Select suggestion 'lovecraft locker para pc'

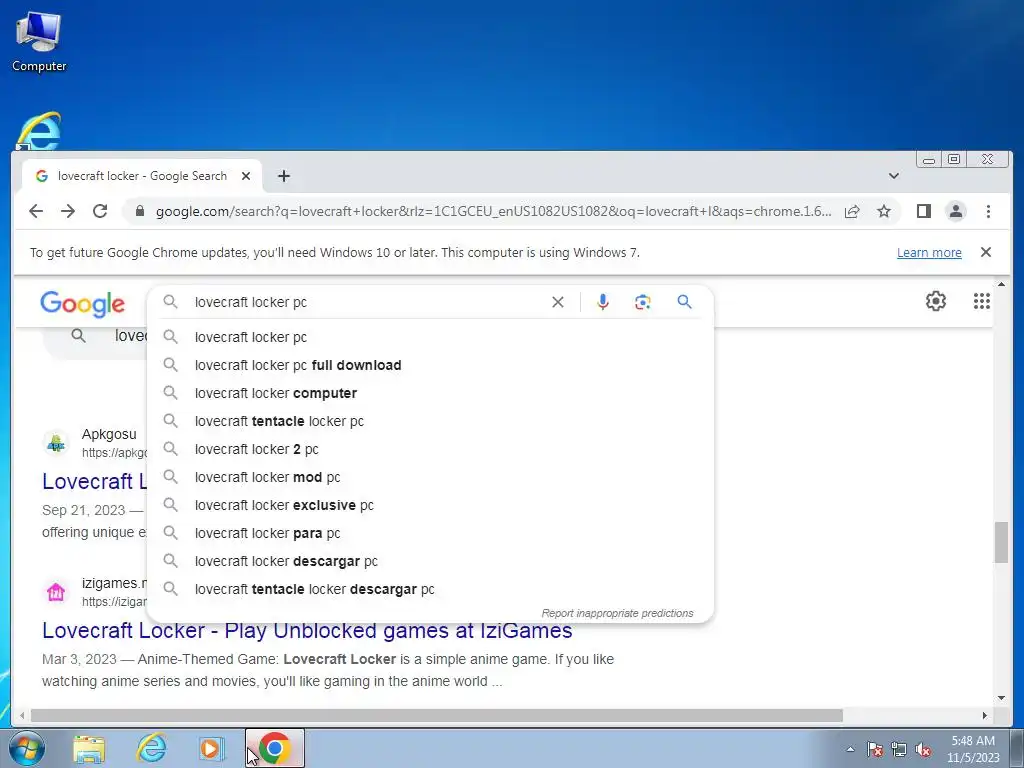coord(430,534)
